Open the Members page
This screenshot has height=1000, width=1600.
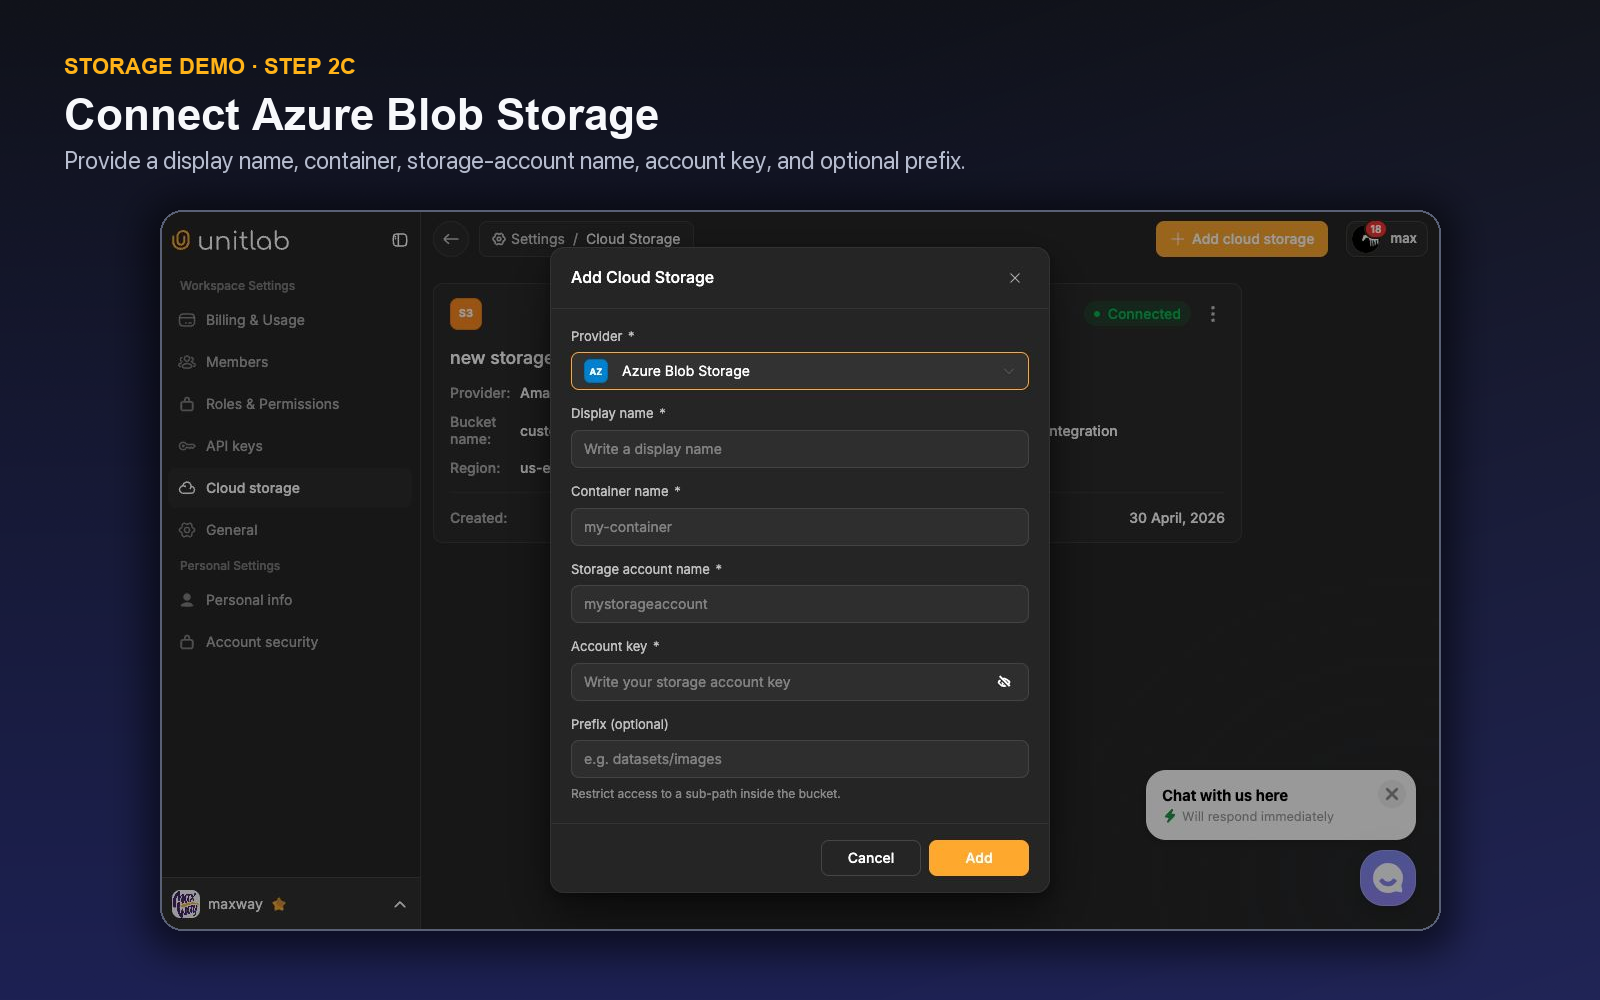290,362
